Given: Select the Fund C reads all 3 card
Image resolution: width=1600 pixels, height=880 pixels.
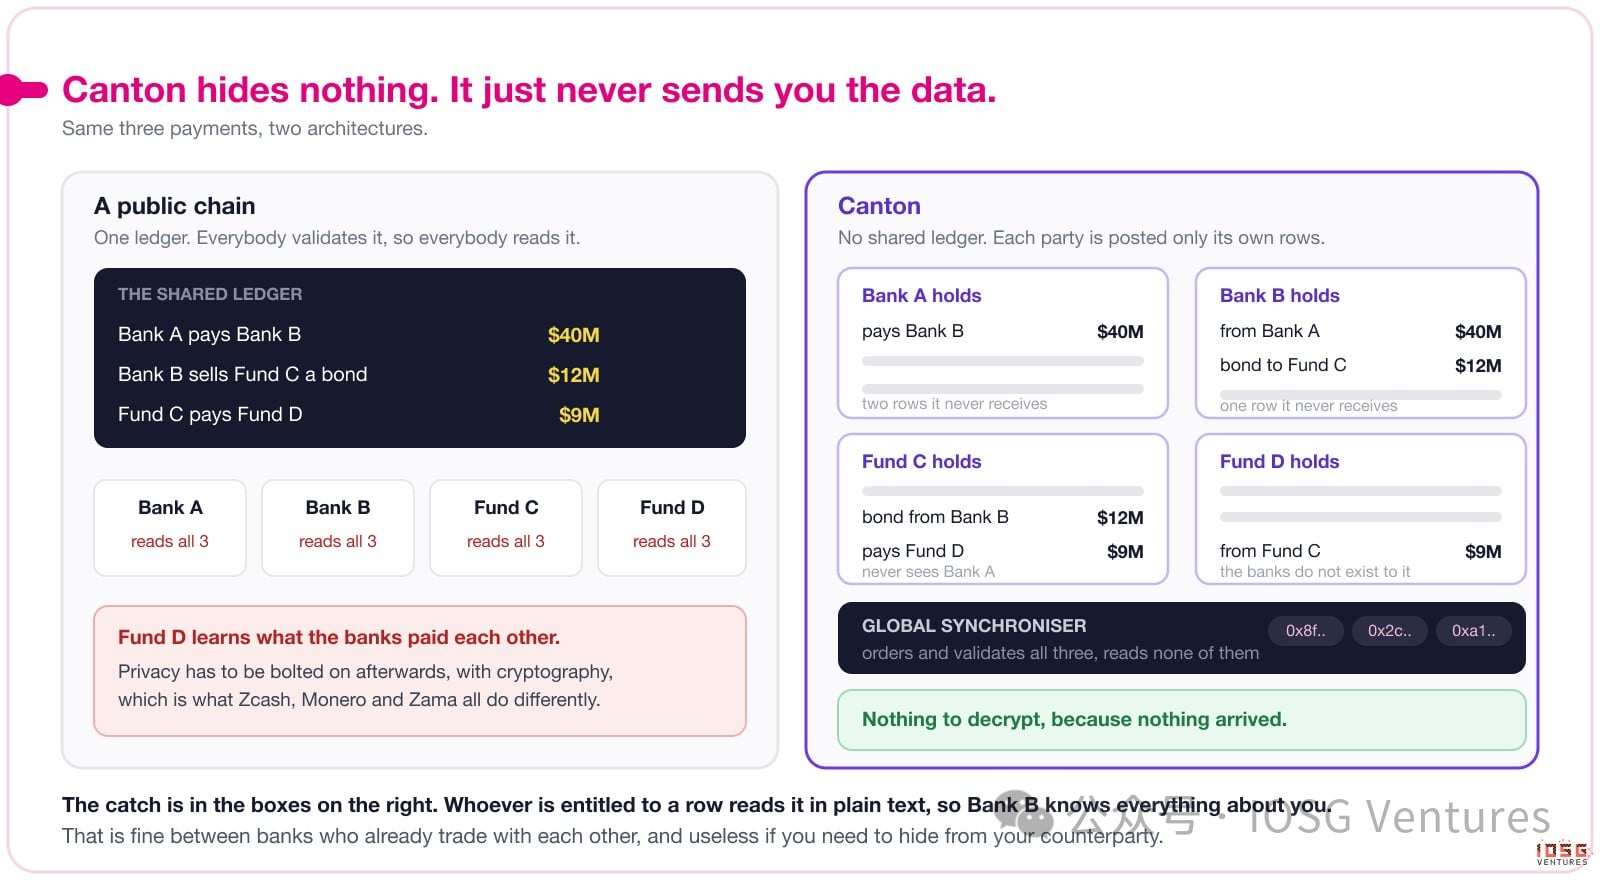Looking at the screenshot, I should [x=506, y=528].
